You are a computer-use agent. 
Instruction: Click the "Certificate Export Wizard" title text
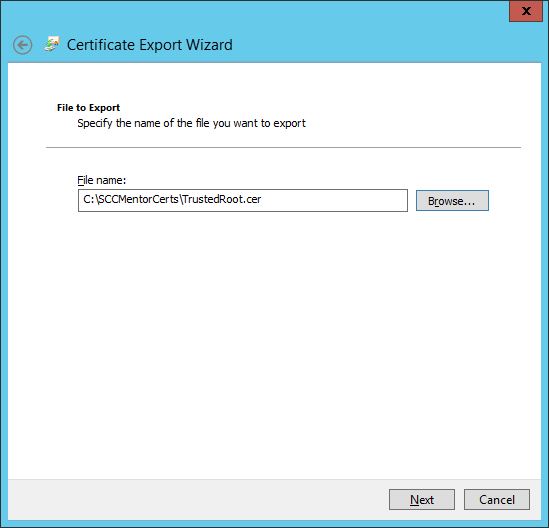pos(150,45)
